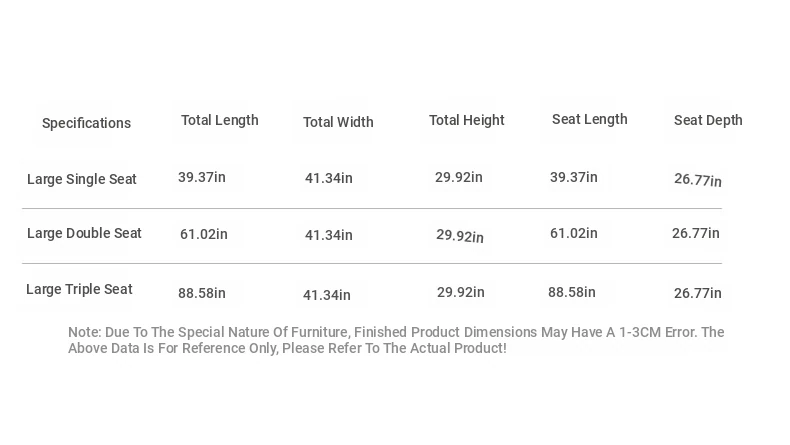The width and height of the screenshot is (790, 445).
Task: Click Large Triple Seat Seat Depth 26.77in
Action: 698,293
